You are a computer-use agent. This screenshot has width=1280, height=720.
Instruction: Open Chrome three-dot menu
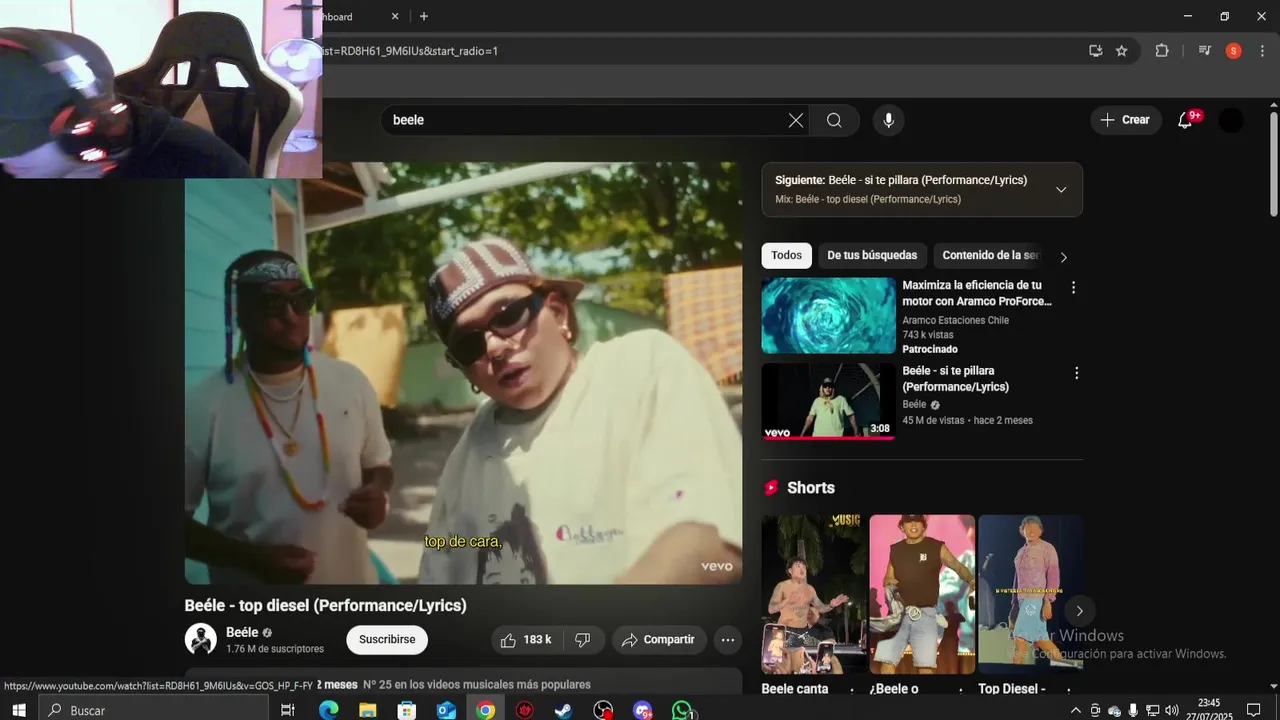point(1263,51)
